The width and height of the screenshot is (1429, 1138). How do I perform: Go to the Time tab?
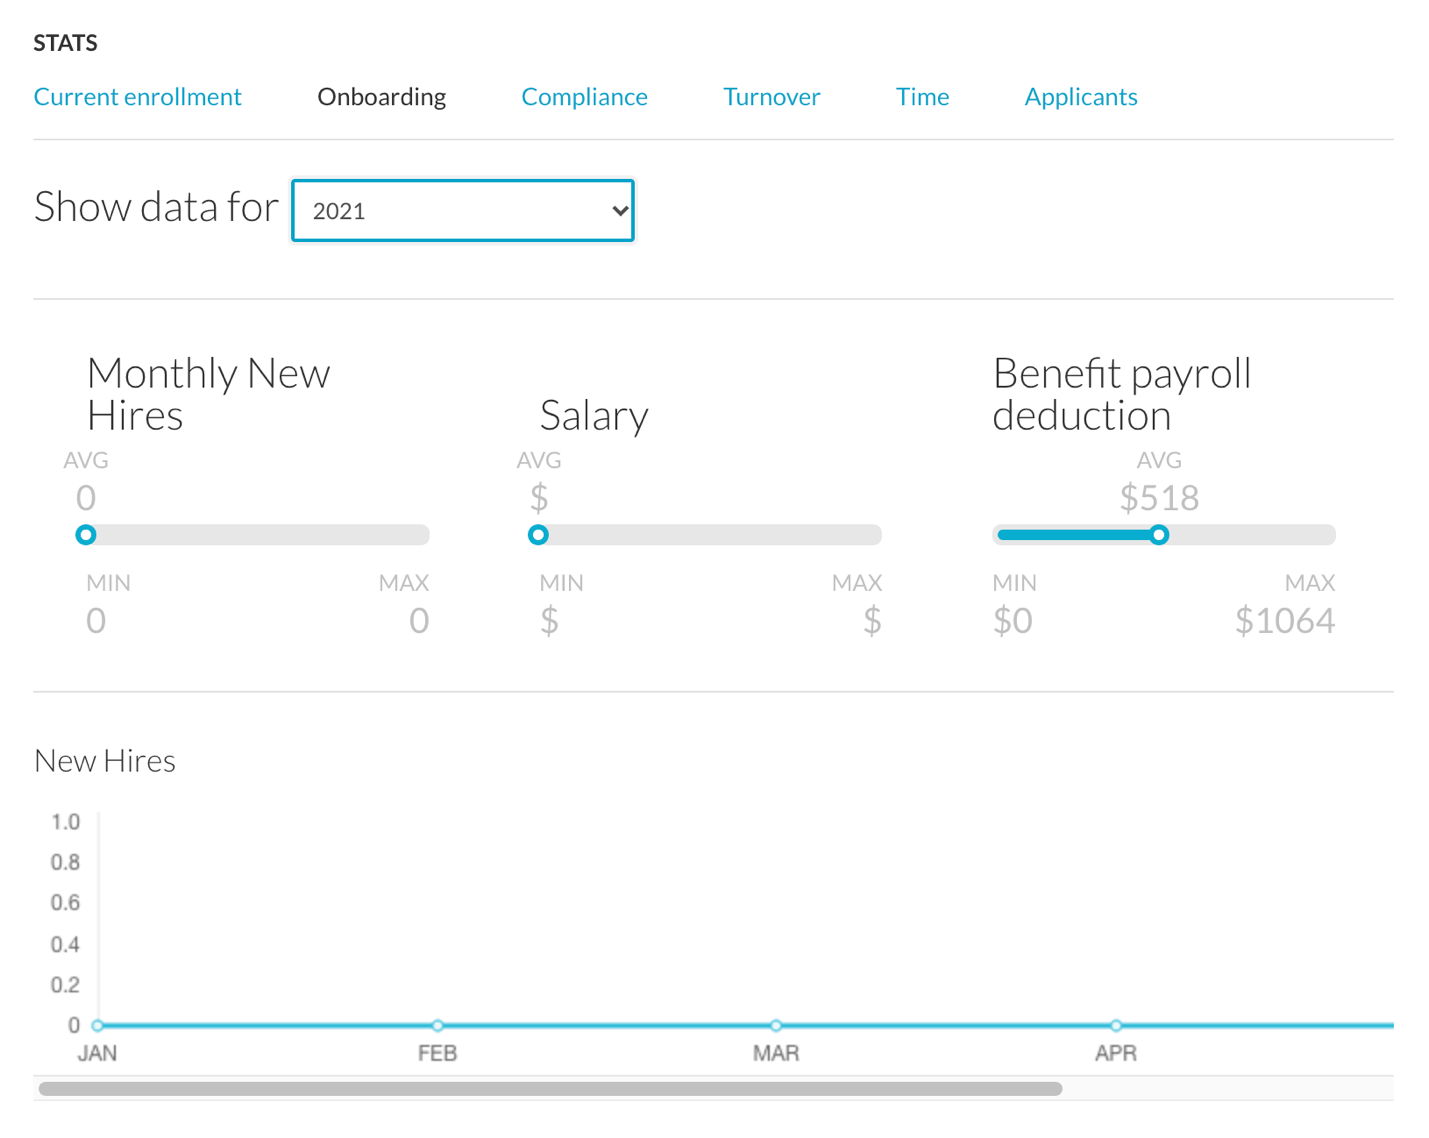922,97
